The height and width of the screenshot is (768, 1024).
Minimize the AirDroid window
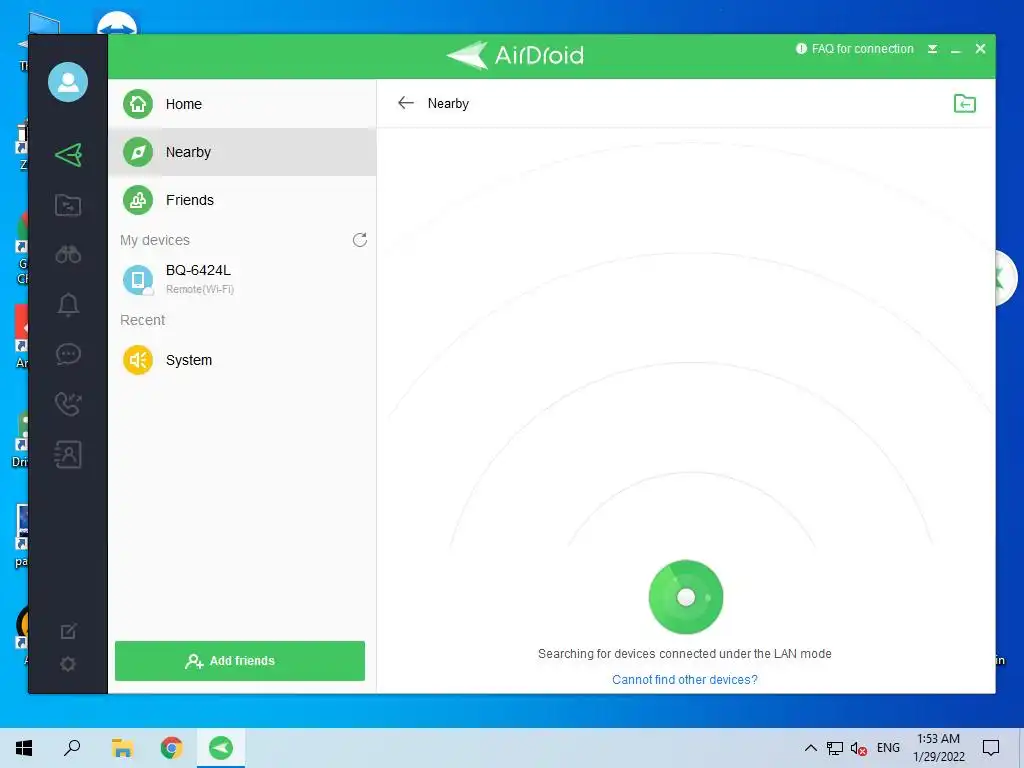click(956, 49)
